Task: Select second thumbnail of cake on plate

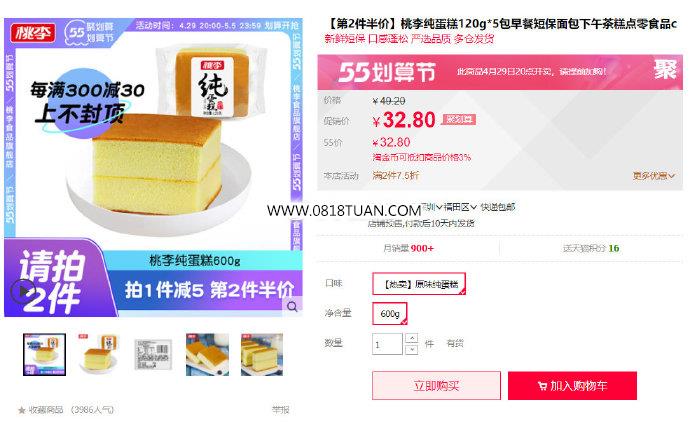Action: (99, 355)
